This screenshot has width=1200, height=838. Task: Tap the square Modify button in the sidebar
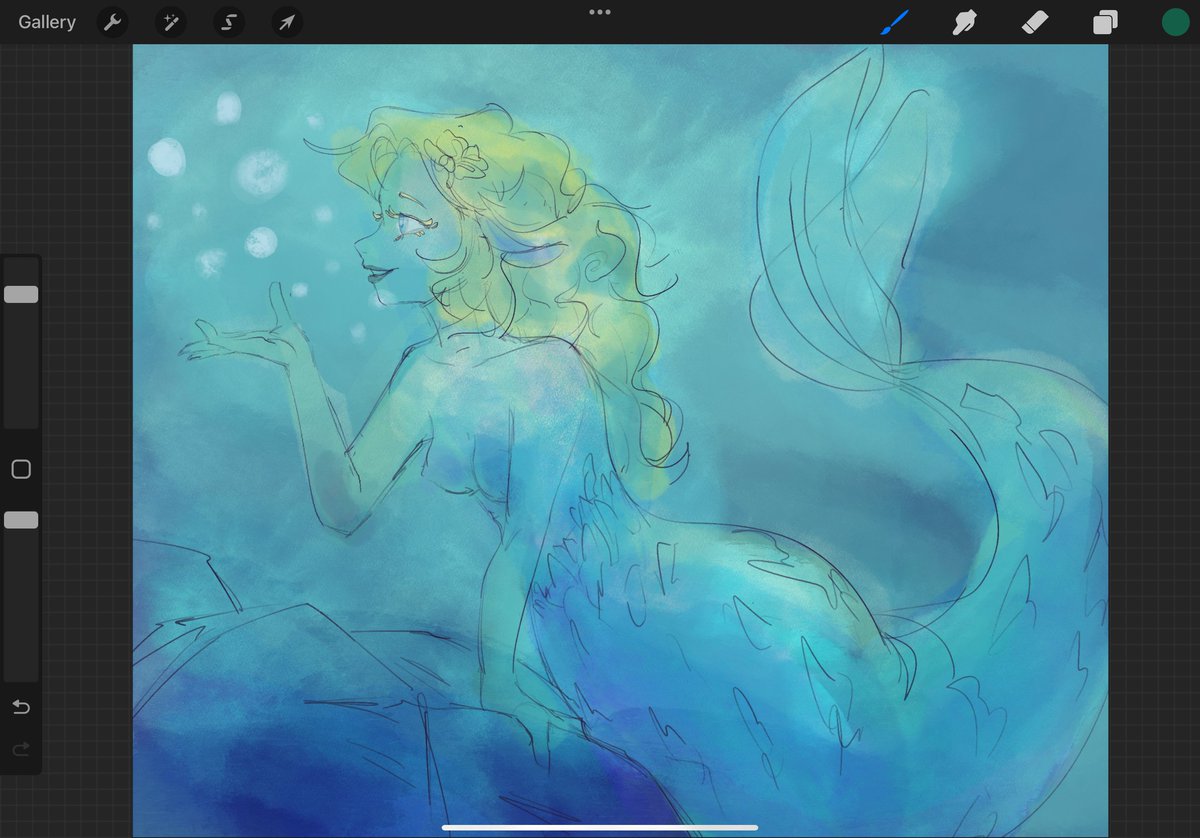[x=21, y=469]
